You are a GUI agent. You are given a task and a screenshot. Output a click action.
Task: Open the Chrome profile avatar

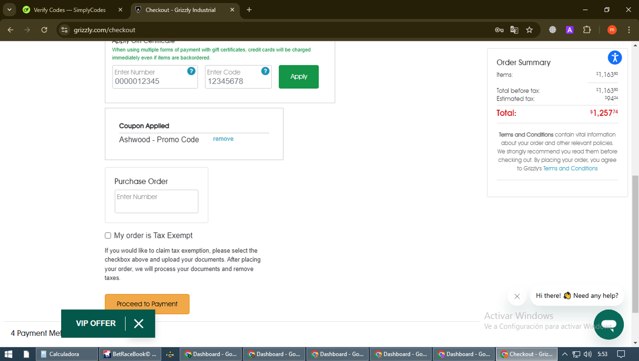coord(612,30)
